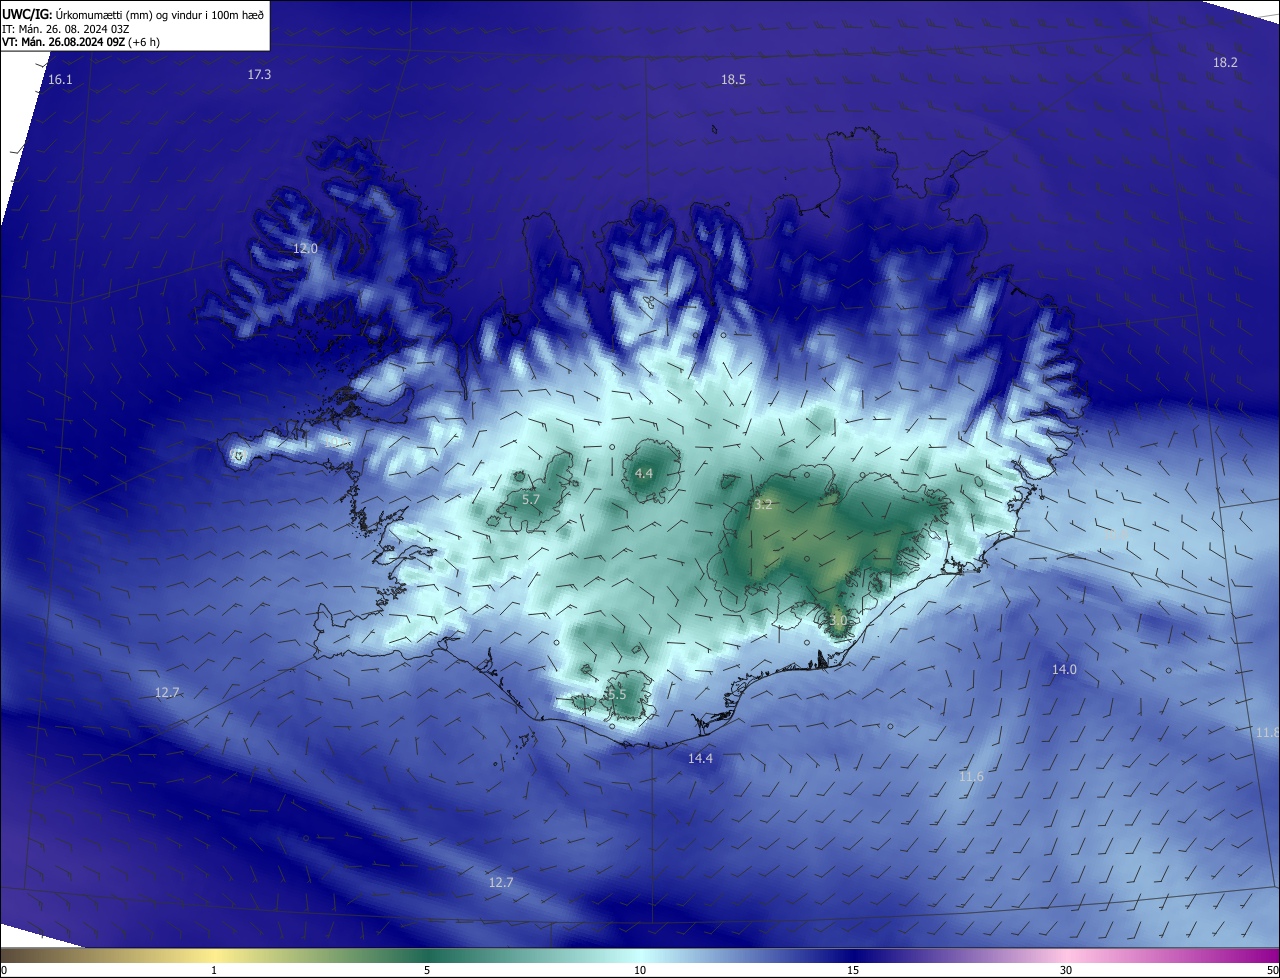Click the pink colorbar segment above tick 30

1066,955
